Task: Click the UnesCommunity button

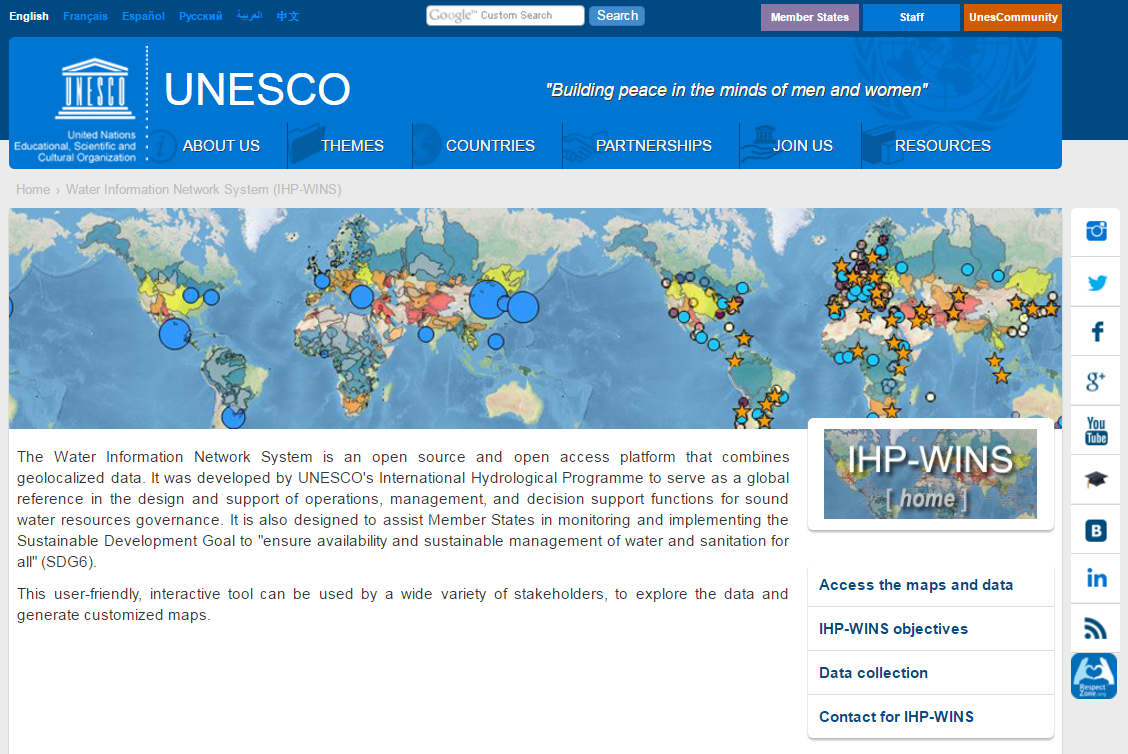Action: coord(1013,17)
